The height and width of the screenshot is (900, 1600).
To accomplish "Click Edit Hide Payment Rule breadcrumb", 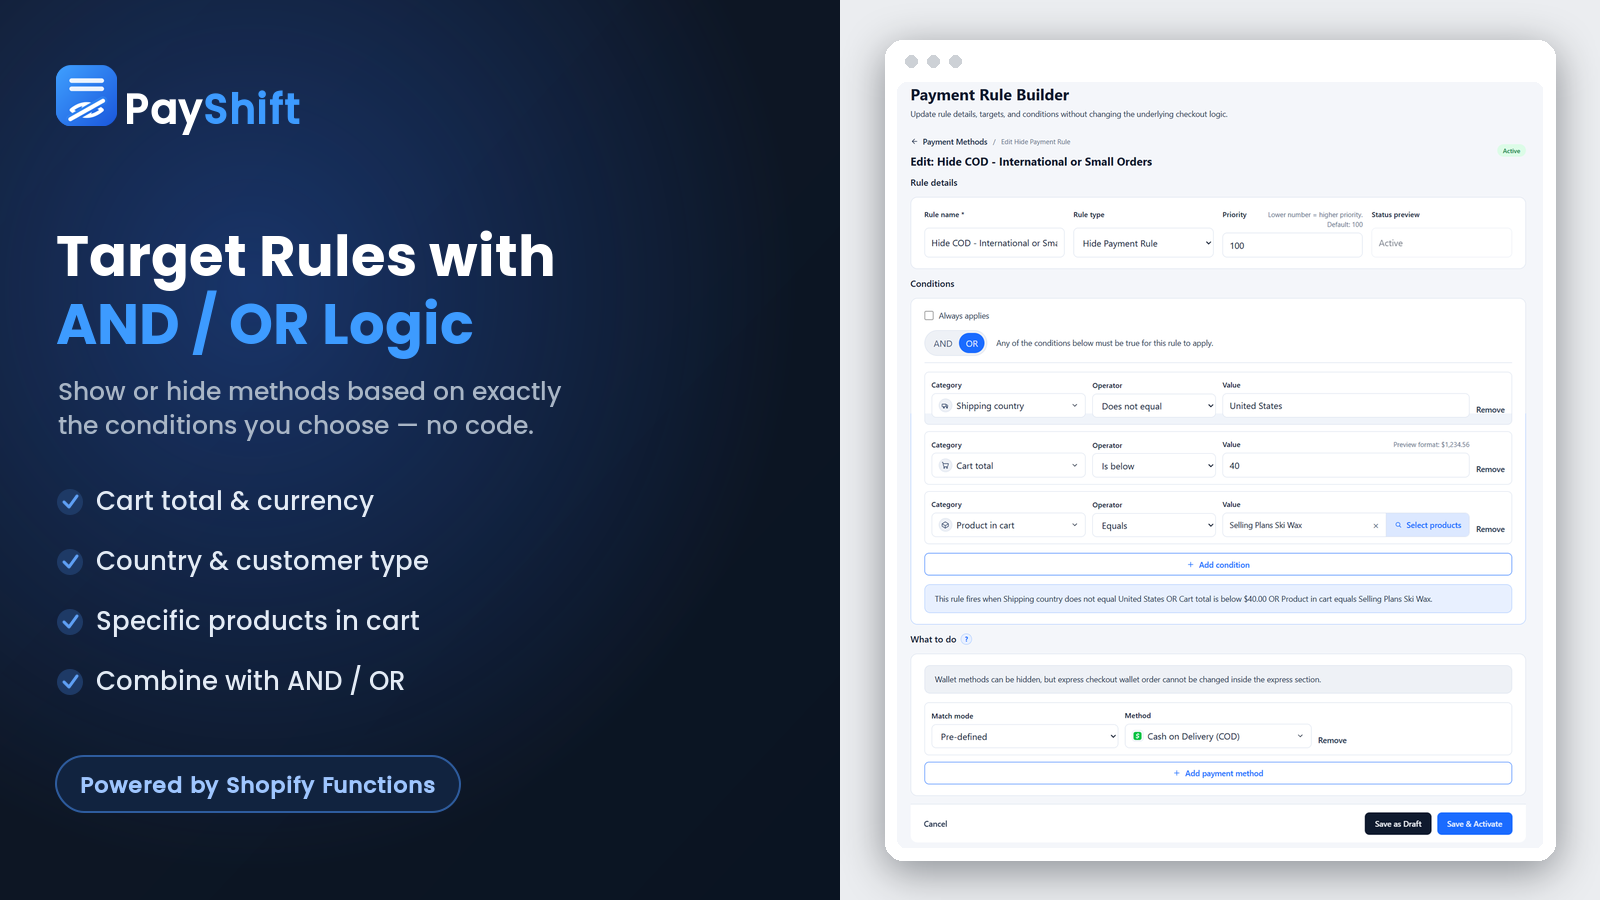I will (x=1035, y=142).
